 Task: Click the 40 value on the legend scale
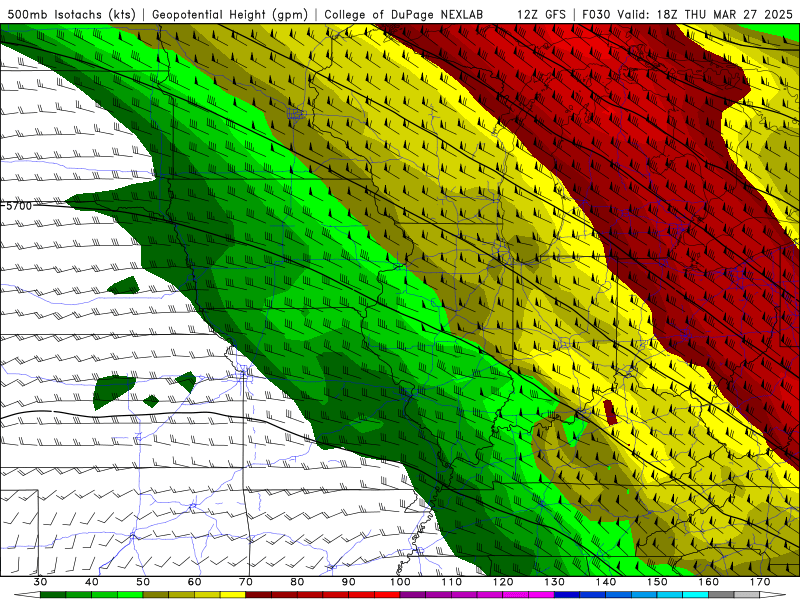92,582
